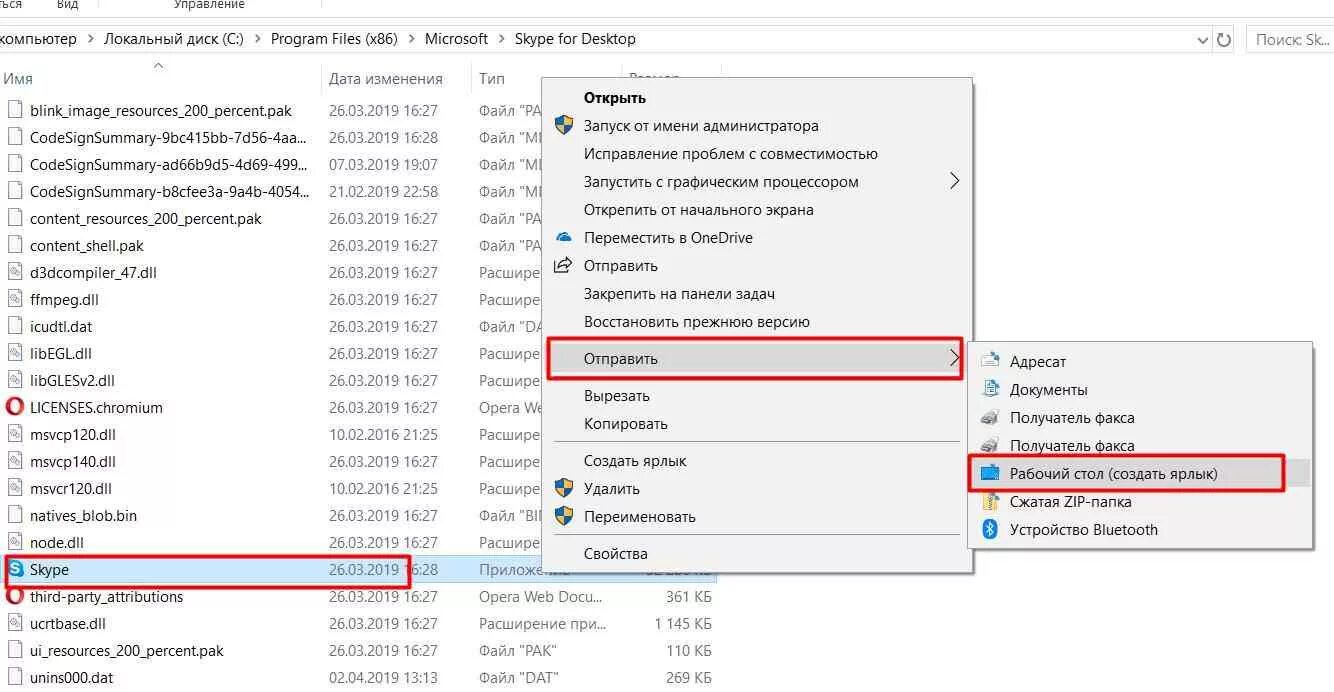Click the ZIP folder icon in submenu

point(990,502)
